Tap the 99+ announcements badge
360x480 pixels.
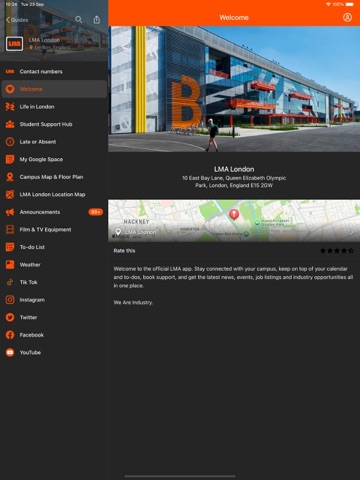pos(96,212)
